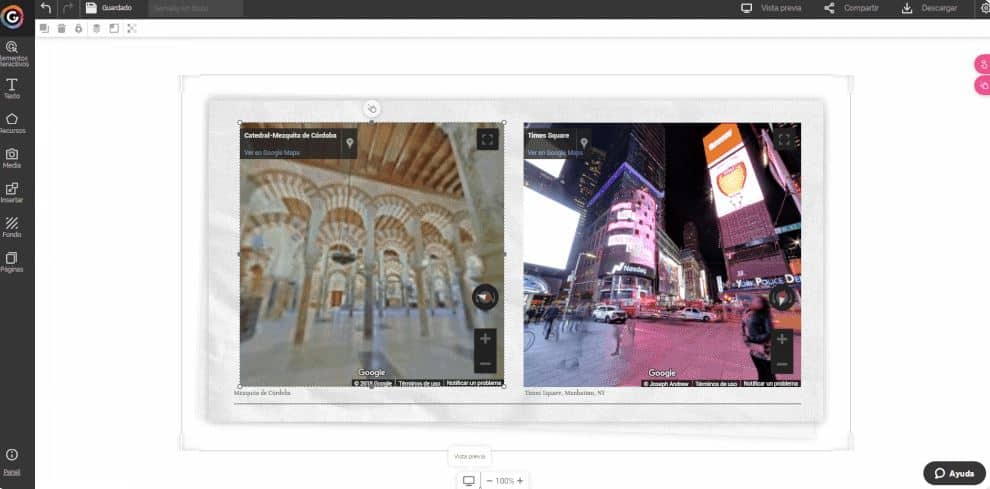The width and height of the screenshot is (990, 489).
Task: Enter fullscreen on the Times Square view
Action: click(x=784, y=140)
